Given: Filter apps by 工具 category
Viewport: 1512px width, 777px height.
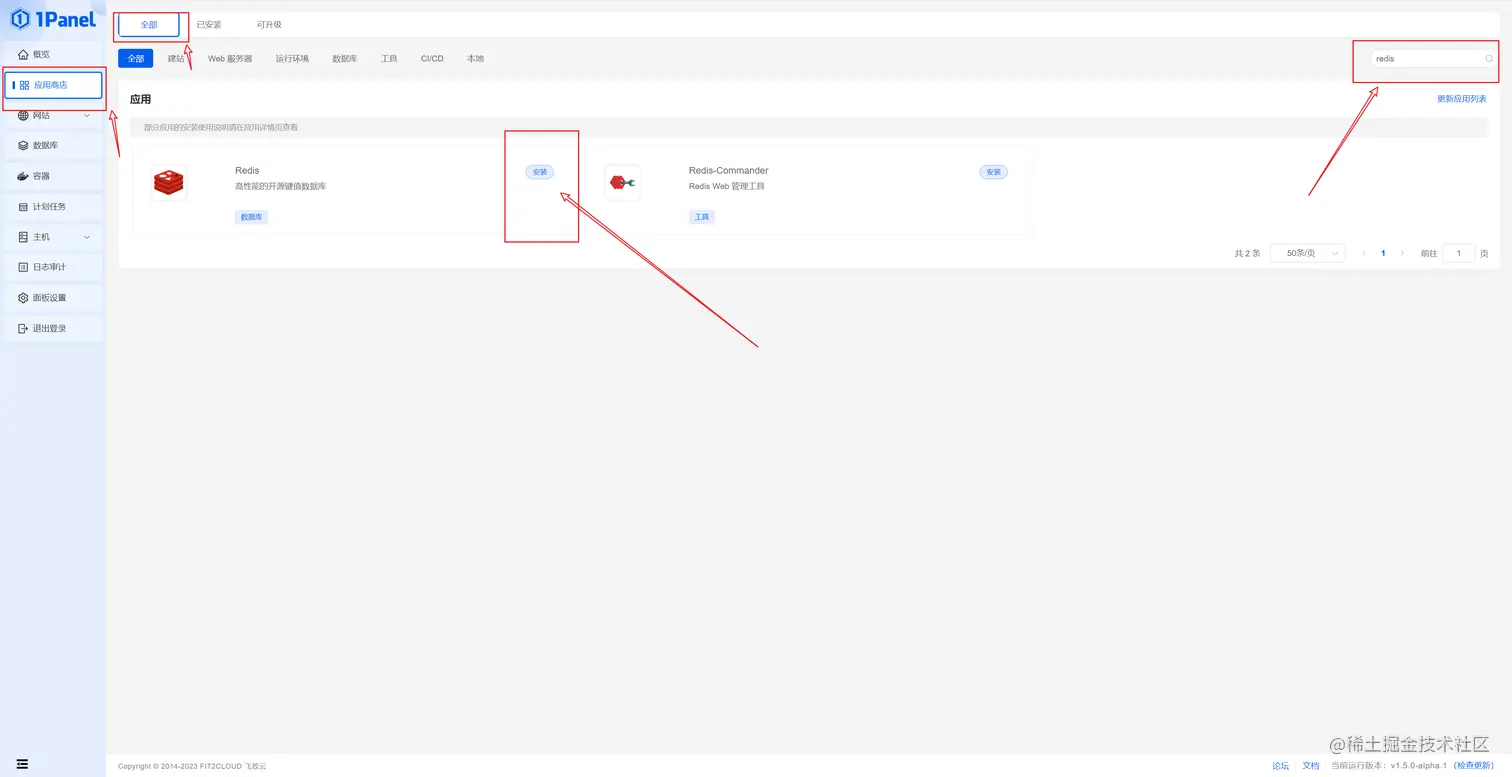Looking at the screenshot, I should coord(389,59).
